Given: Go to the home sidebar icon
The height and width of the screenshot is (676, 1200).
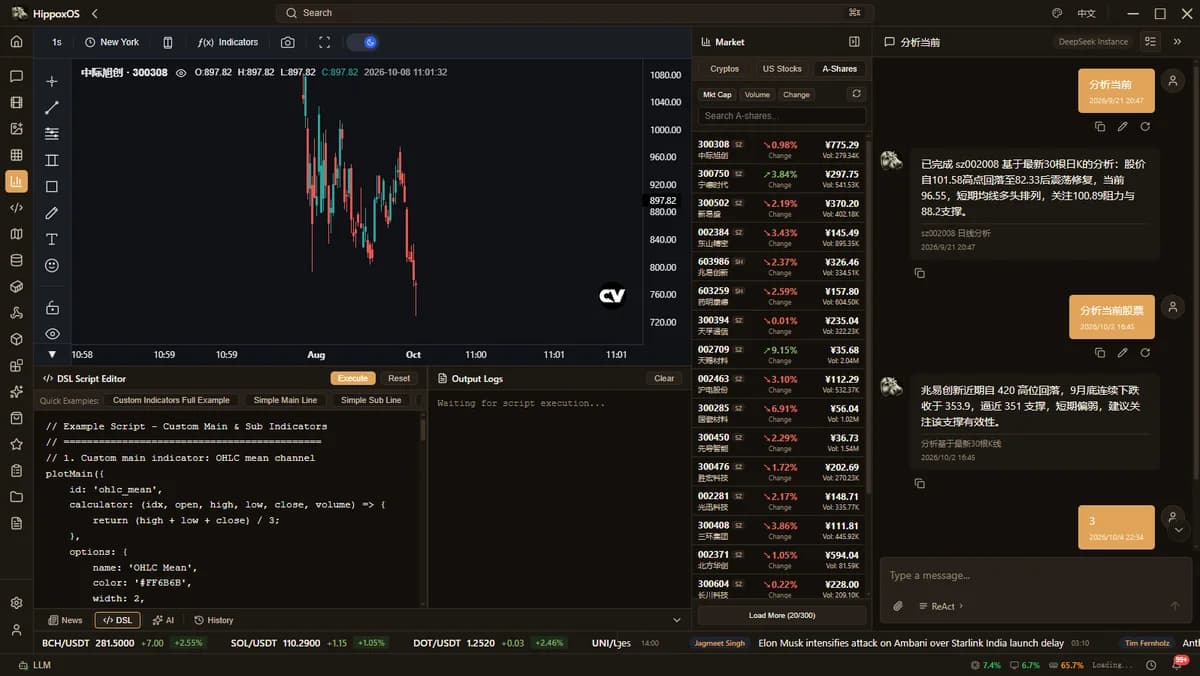Looking at the screenshot, I should coord(16,42).
